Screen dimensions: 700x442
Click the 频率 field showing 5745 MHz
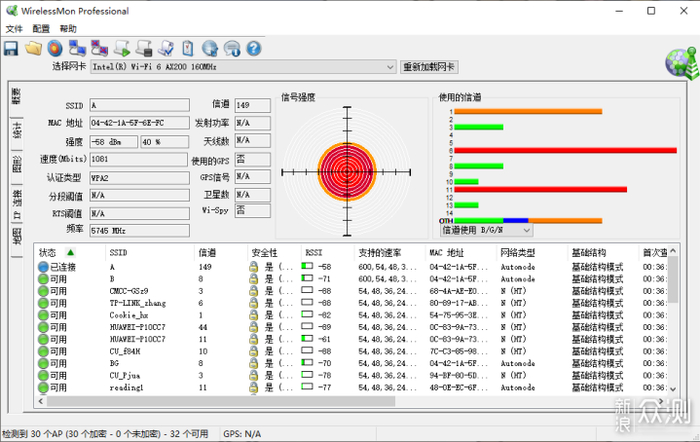click(x=140, y=231)
